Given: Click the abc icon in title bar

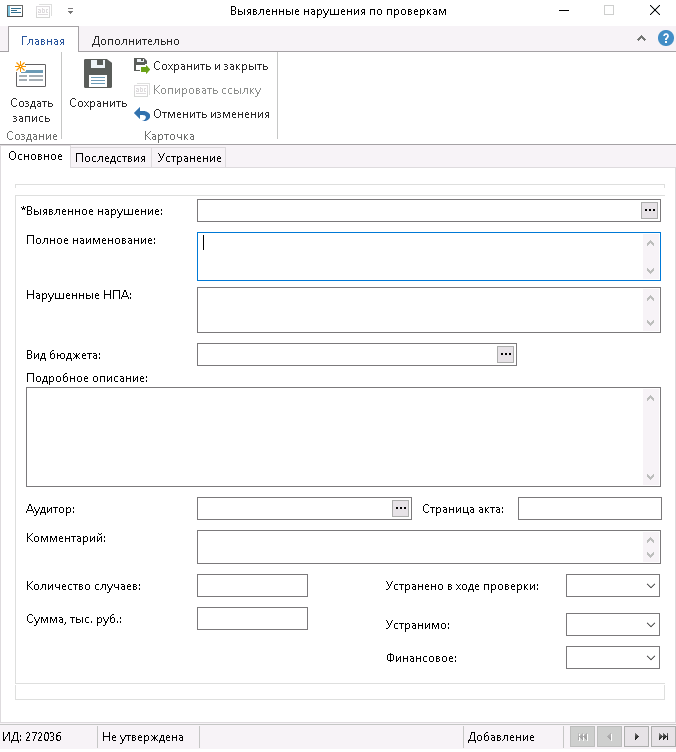Looking at the screenshot, I should pyautogui.click(x=43, y=11).
